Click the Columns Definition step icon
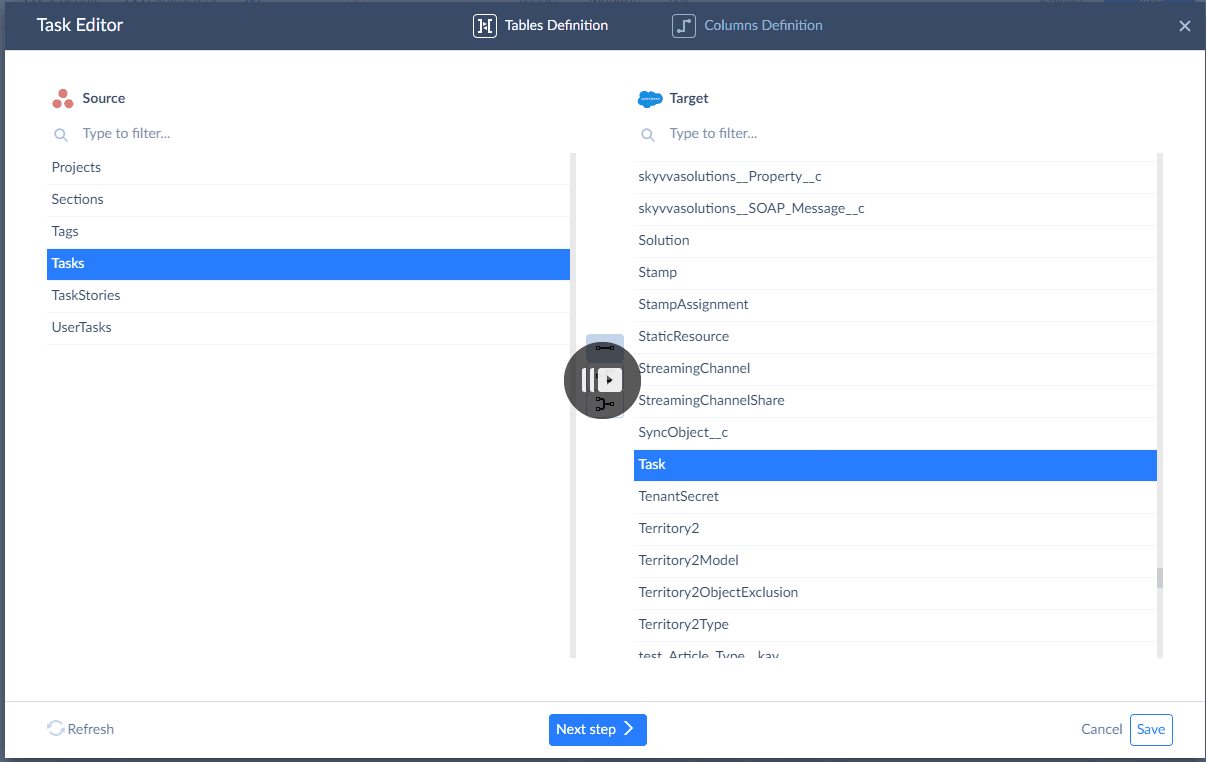1206x762 pixels. [683, 26]
